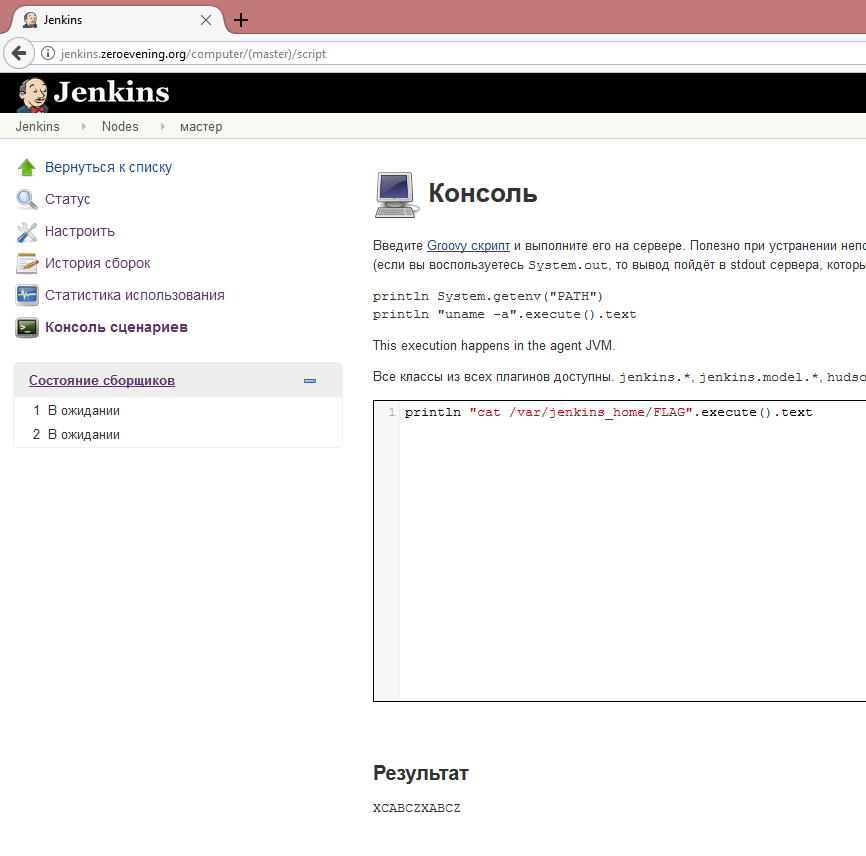Click line number 1 in editor gutter

(392, 412)
